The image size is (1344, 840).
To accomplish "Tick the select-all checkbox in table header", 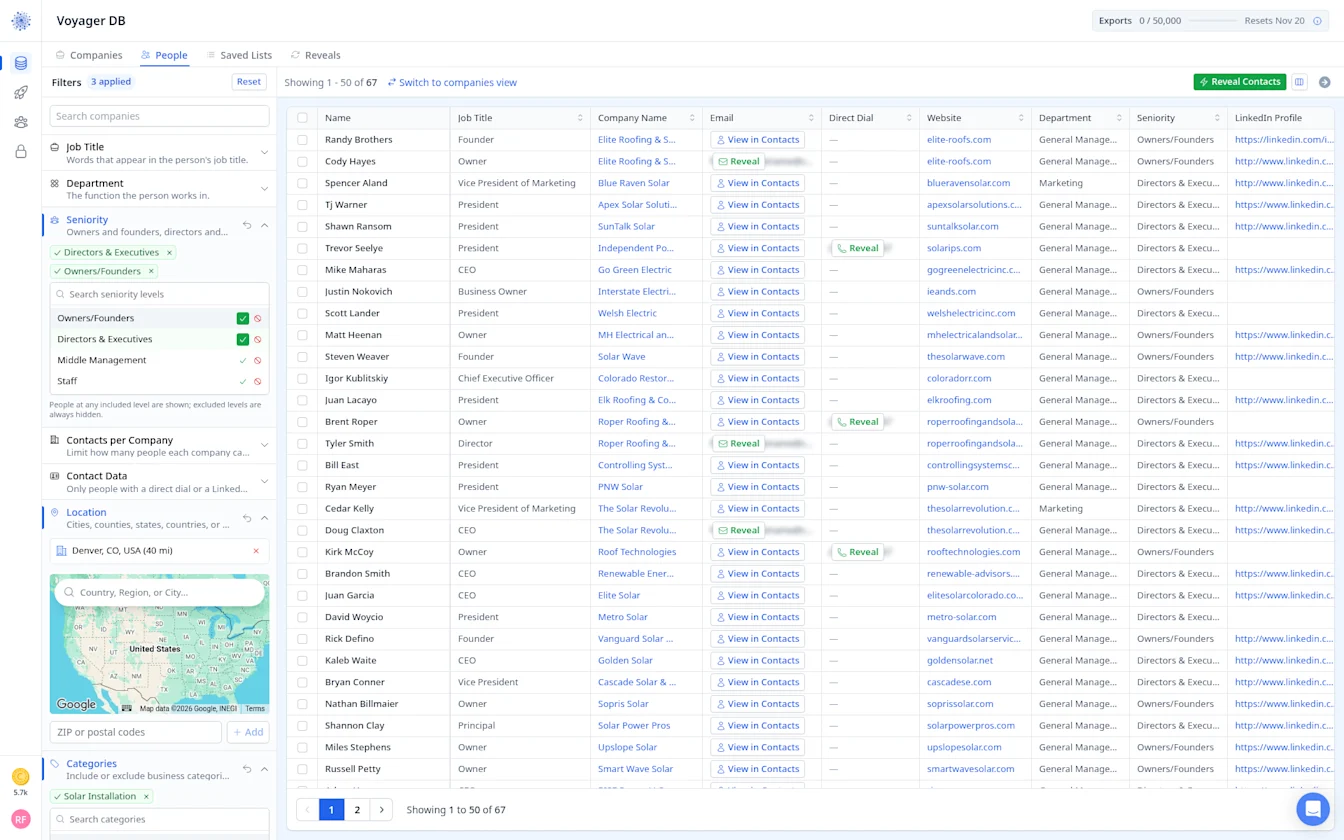I will click(x=302, y=118).
